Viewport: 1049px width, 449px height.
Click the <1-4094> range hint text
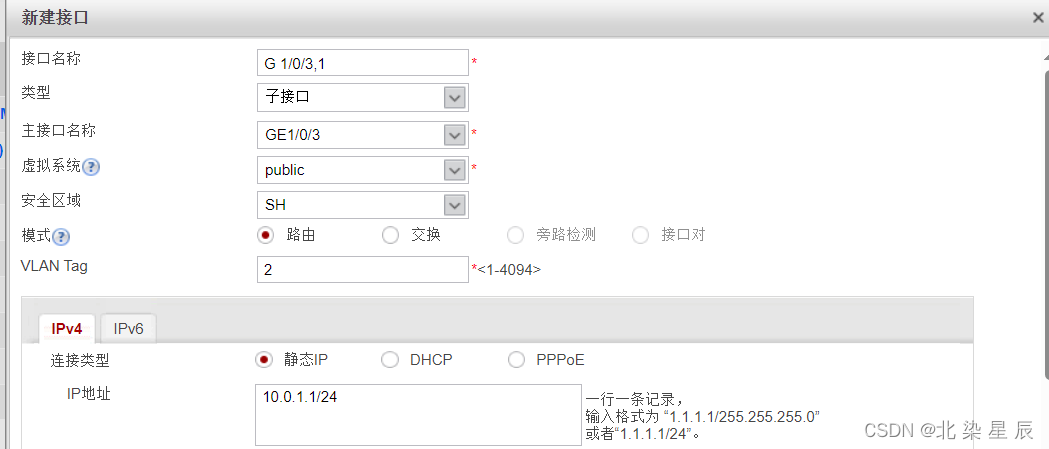point(510,270)
